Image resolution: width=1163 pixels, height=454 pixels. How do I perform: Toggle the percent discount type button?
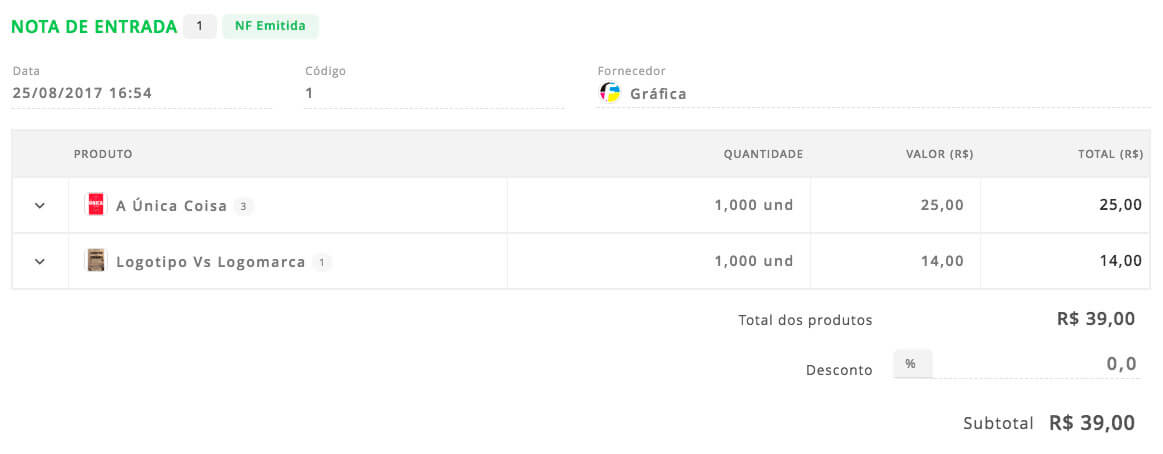click(912, 363)
